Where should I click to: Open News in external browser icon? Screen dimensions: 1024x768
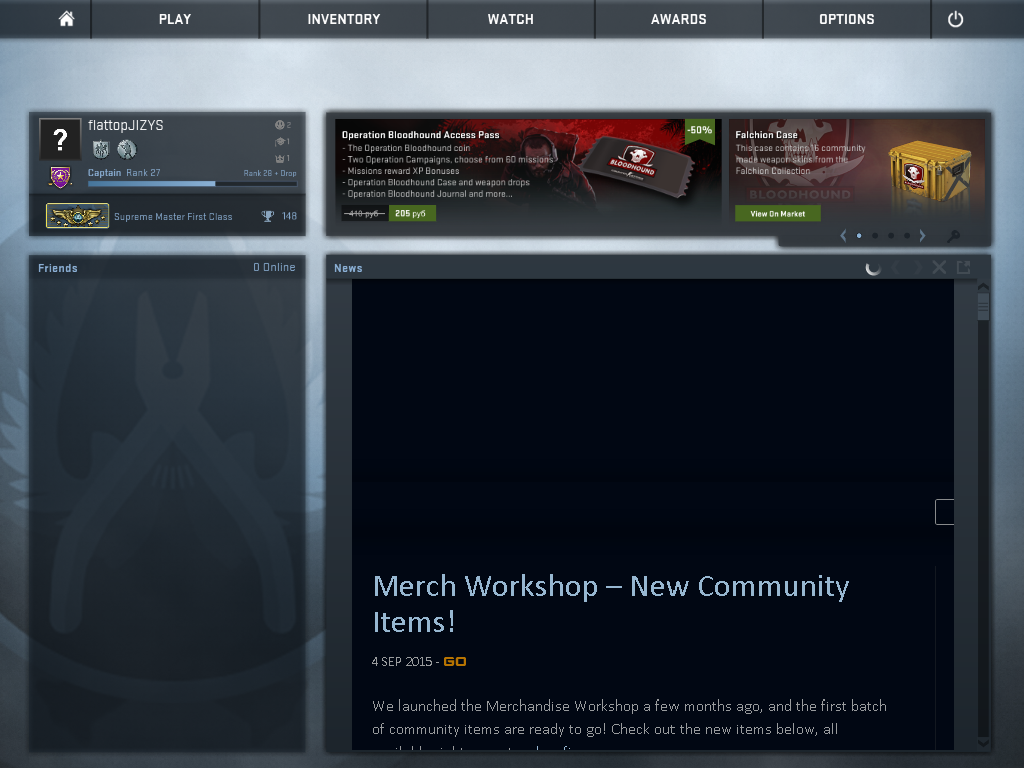coord(963,268)
